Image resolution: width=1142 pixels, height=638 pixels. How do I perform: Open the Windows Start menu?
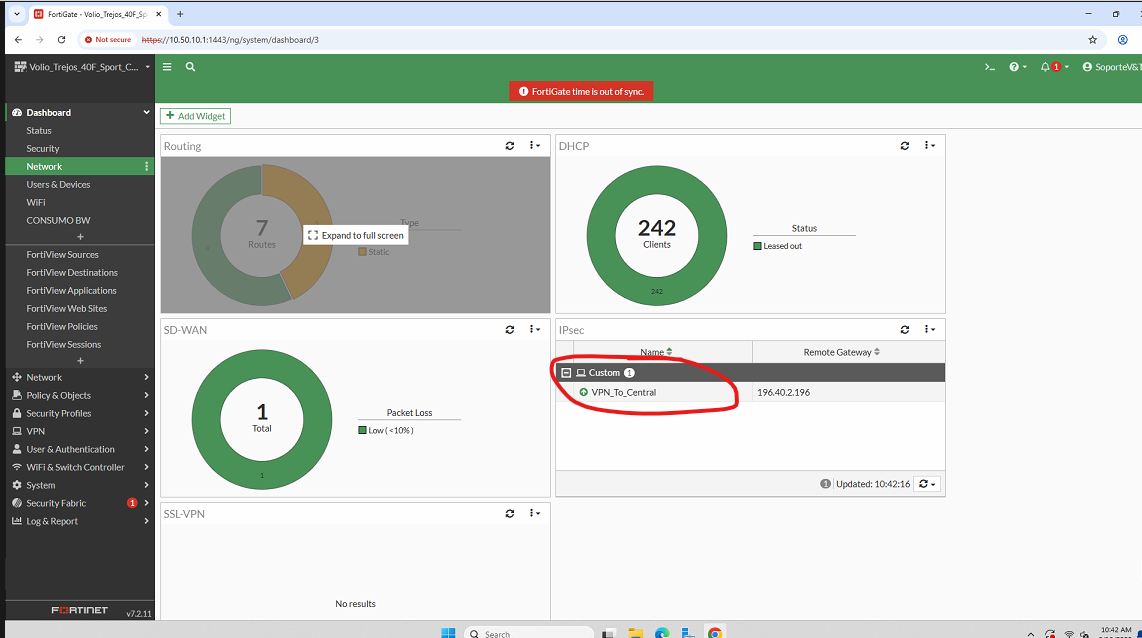click(x=448, y=633)
